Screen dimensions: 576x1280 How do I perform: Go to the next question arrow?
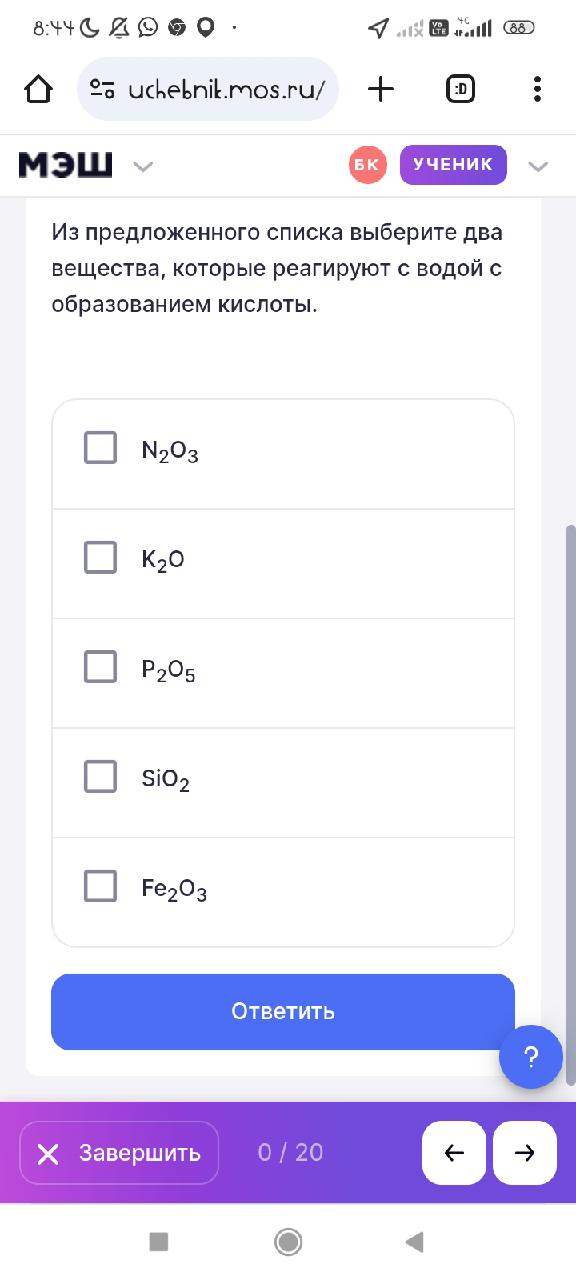pyautogui.click(x=525, y=1153)
